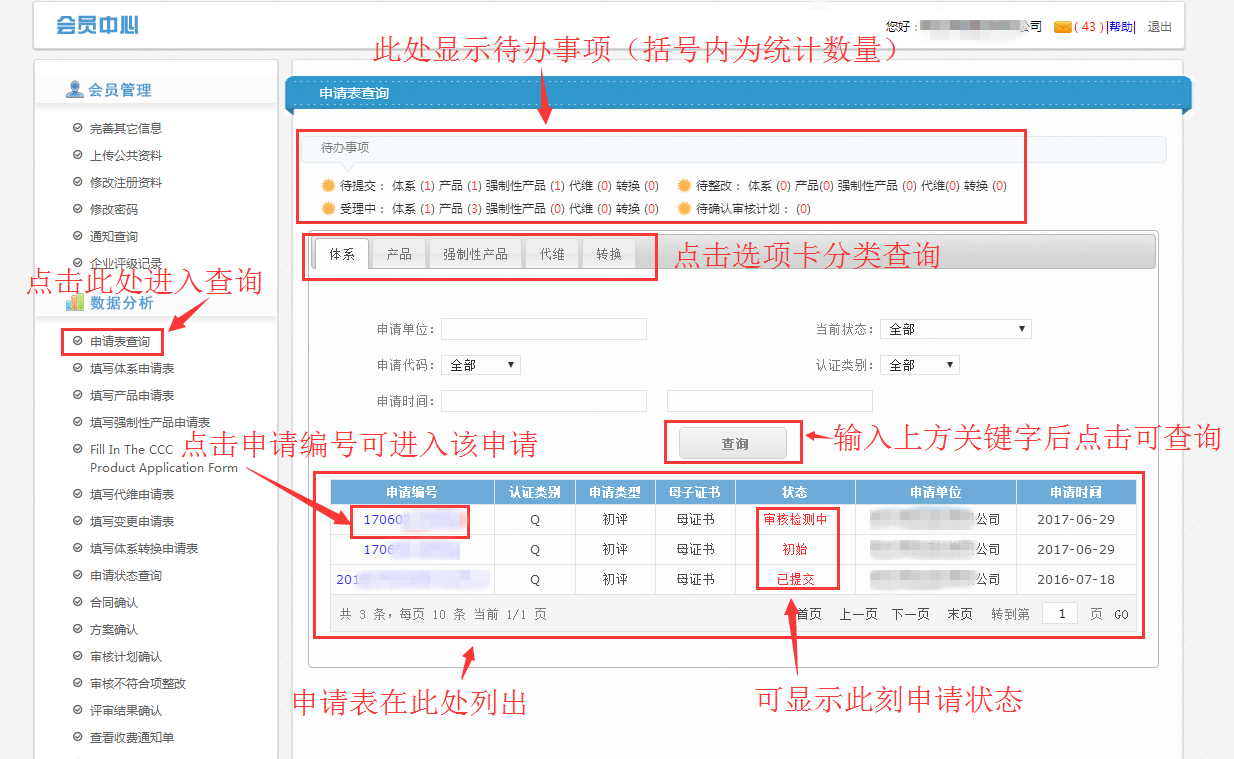Expand the 申请代码 dropdown

pyautogui.click(x=481, y=365)
